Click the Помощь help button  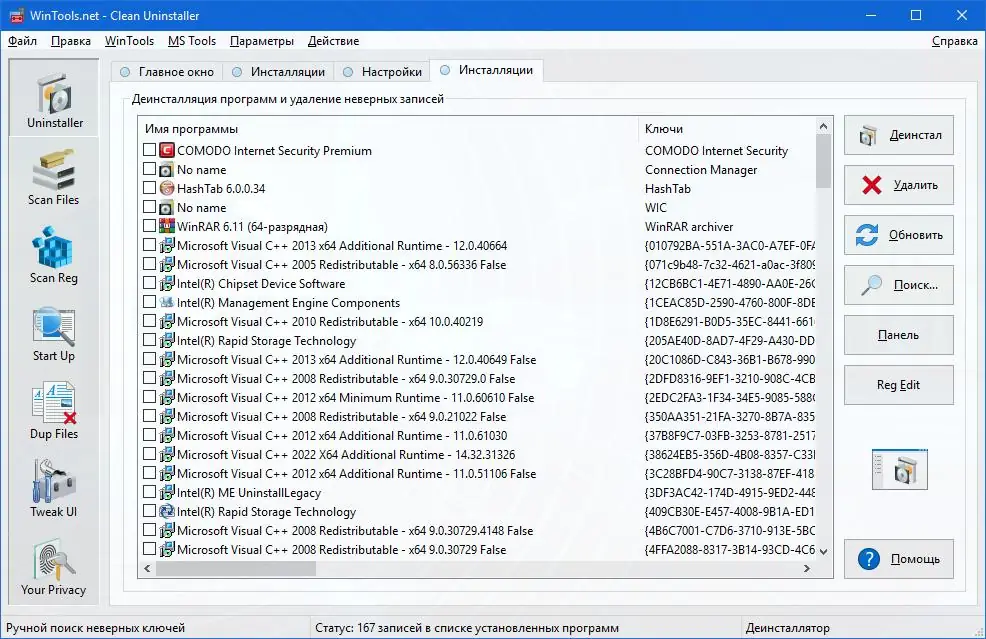click(899, 558)
